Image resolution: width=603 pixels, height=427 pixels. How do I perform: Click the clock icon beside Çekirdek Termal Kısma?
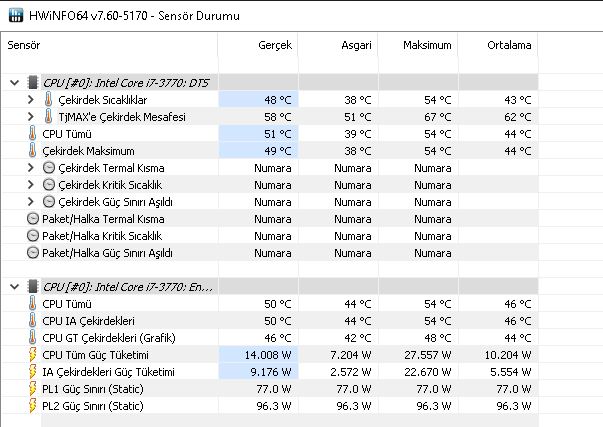[x=48, y=168]
